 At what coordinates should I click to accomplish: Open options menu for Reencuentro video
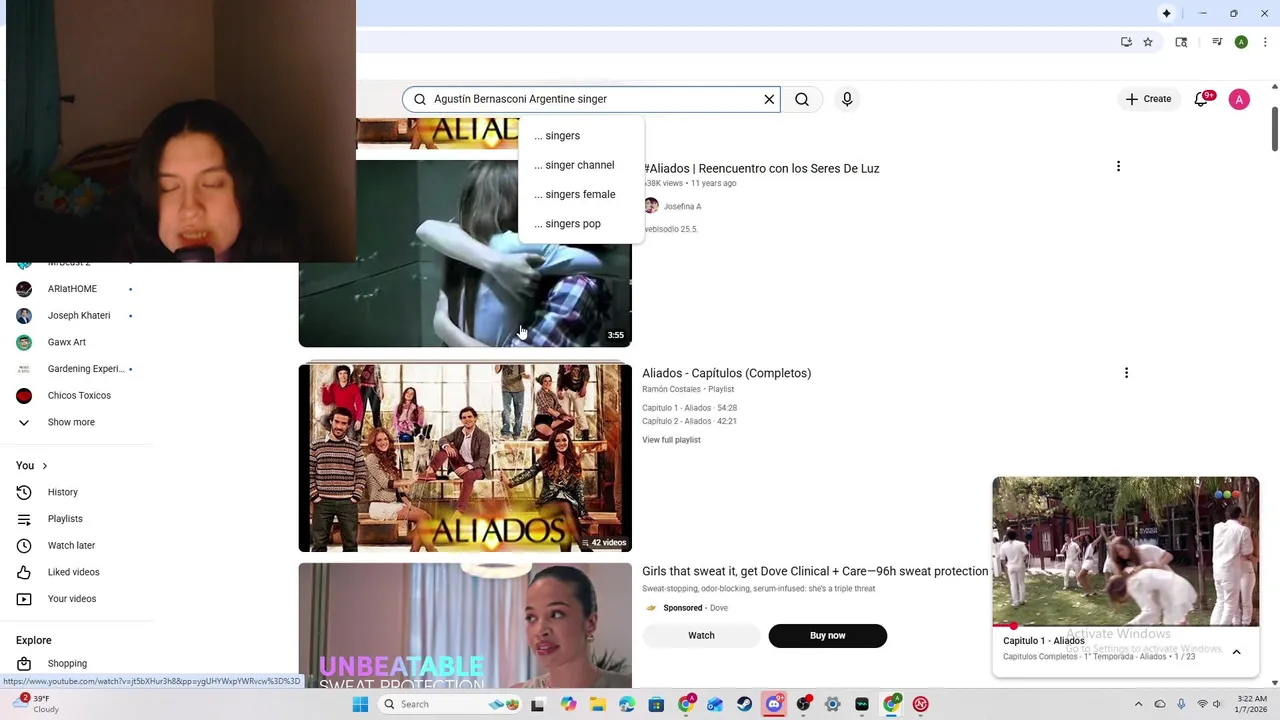pos(1118,166)
